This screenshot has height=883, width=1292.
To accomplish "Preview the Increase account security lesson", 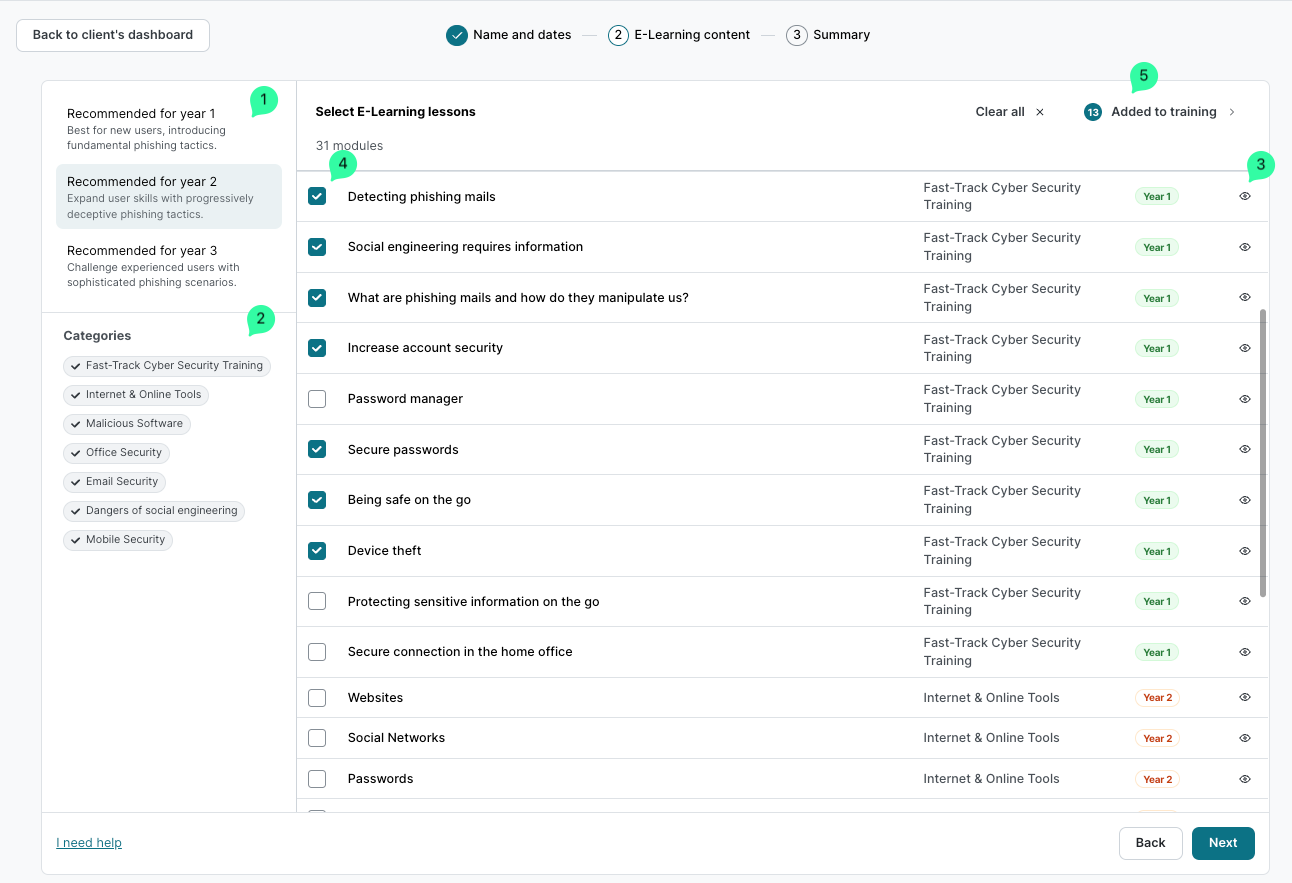I will click(x=1245, y=348).
